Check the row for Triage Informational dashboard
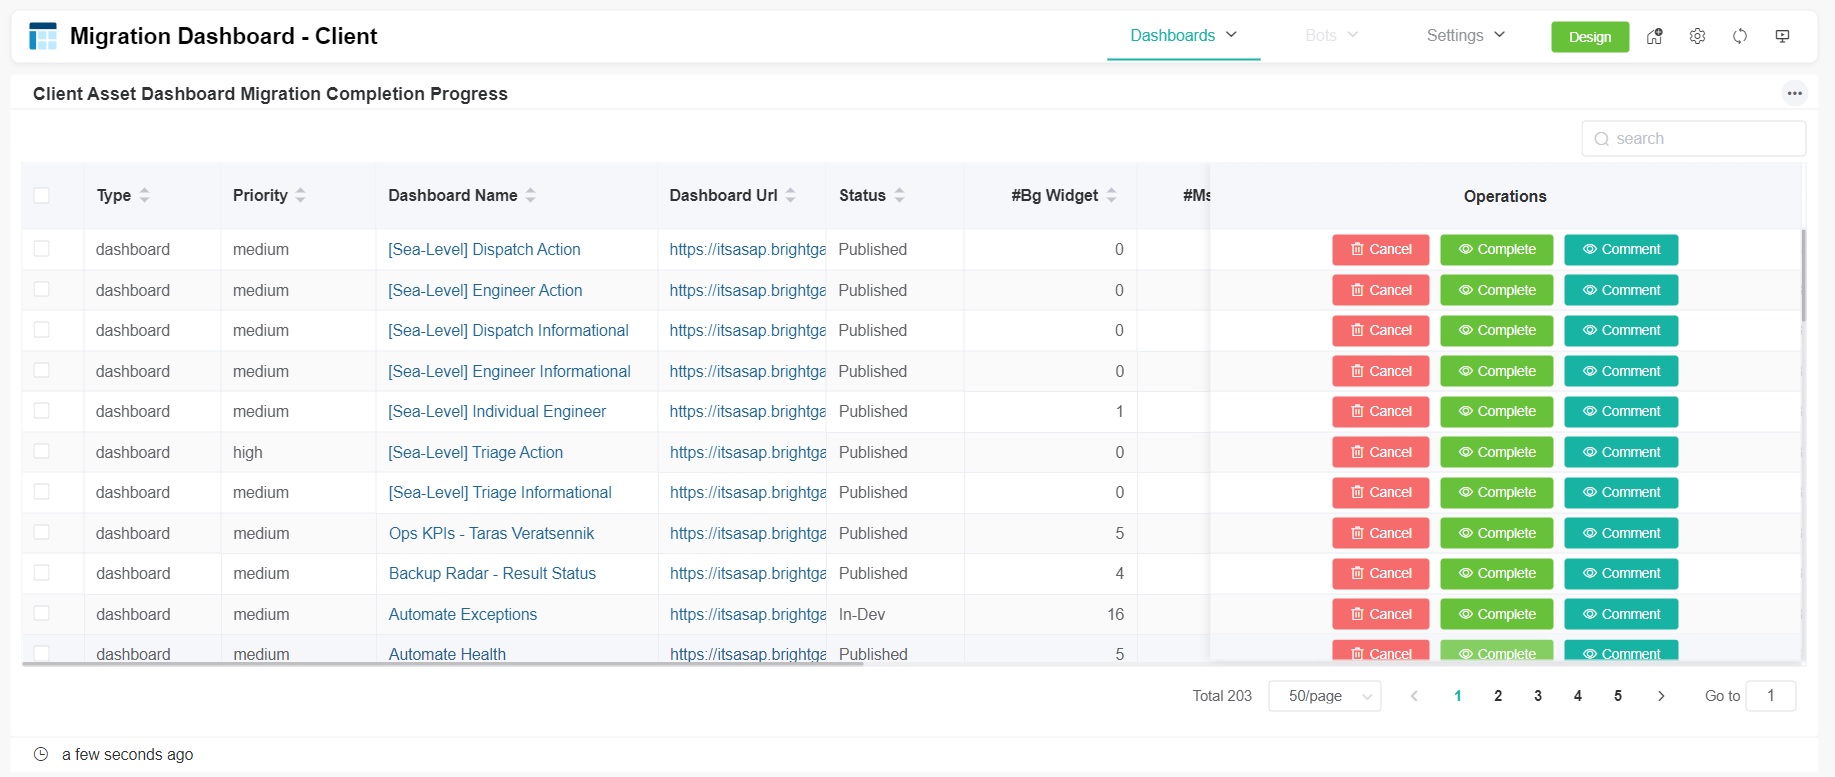Screen dimensions: 1835x777 [41, 491]
